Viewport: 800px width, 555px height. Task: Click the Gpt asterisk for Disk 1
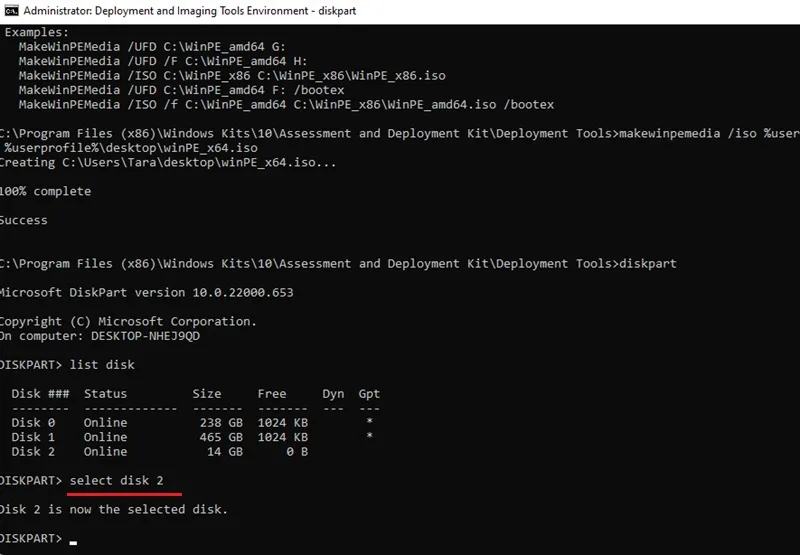369,436
